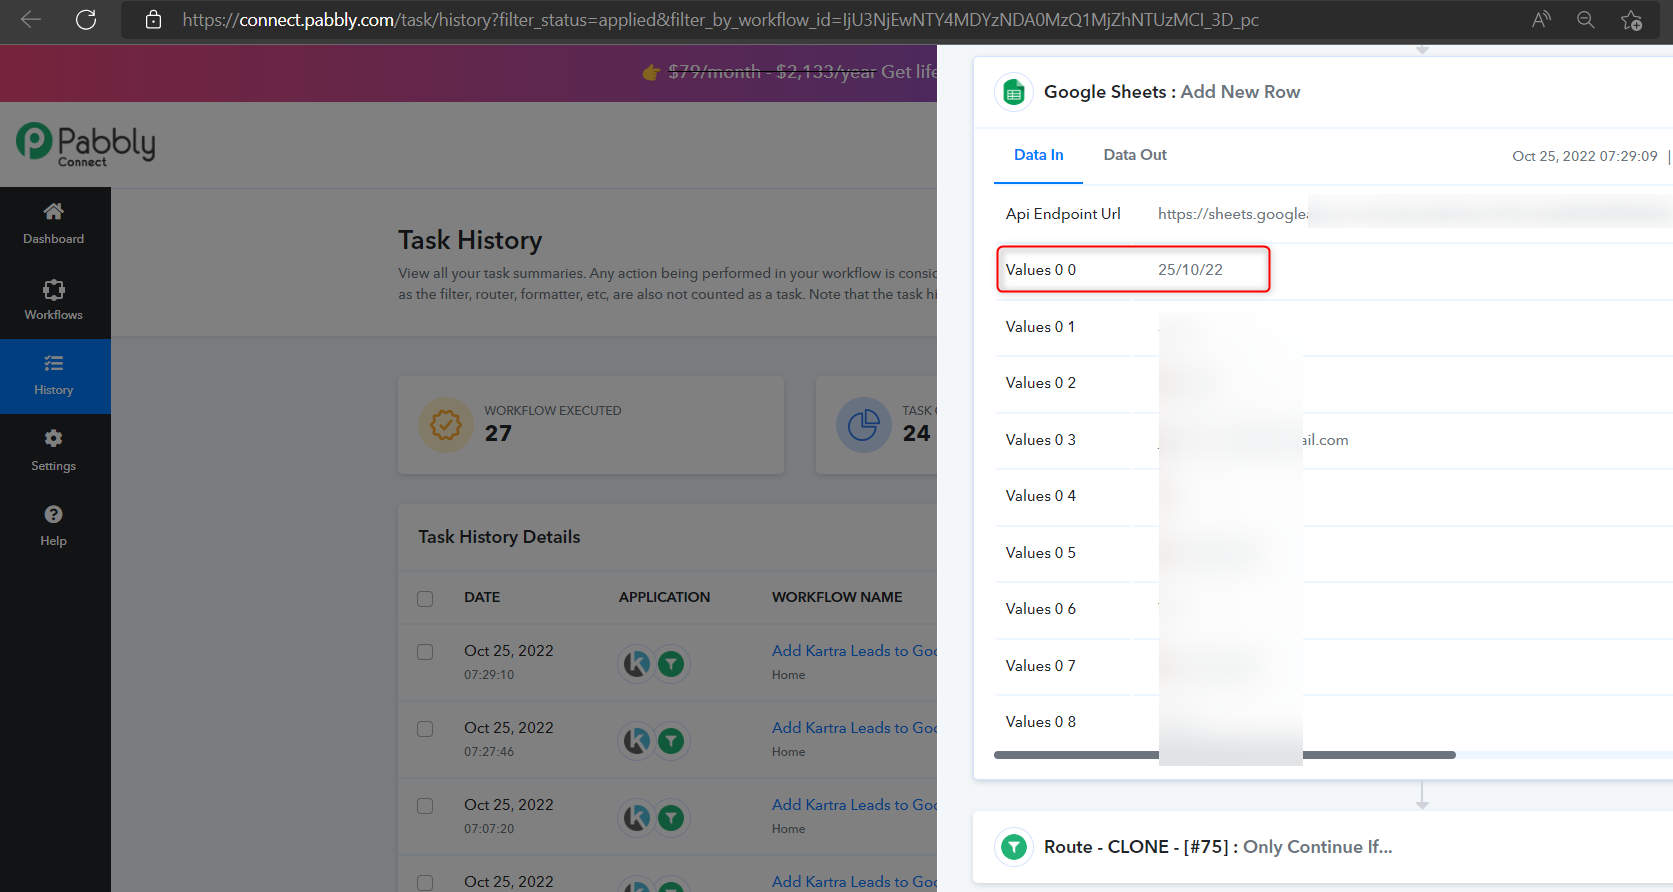View site information via the lock icon
The width and height of the screenshot is (1673, 892).
(153, 20)
